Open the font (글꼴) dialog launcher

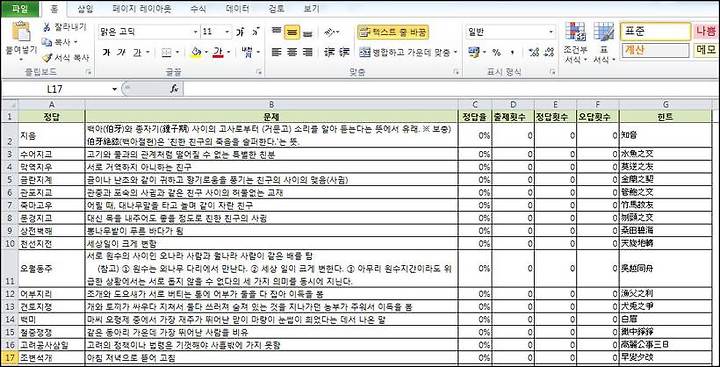pyautogui.click(x=259, y=72)
